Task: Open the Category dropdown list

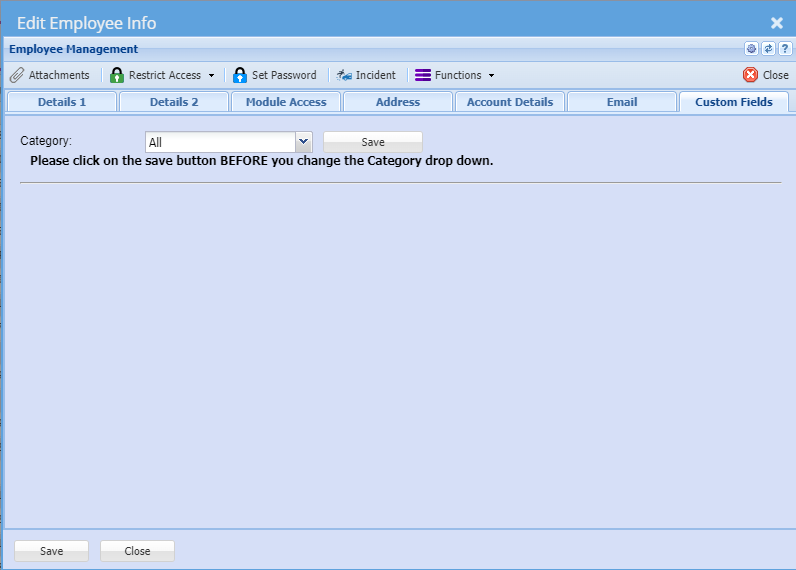Action: pyautogui.click(x=304, y=142)
